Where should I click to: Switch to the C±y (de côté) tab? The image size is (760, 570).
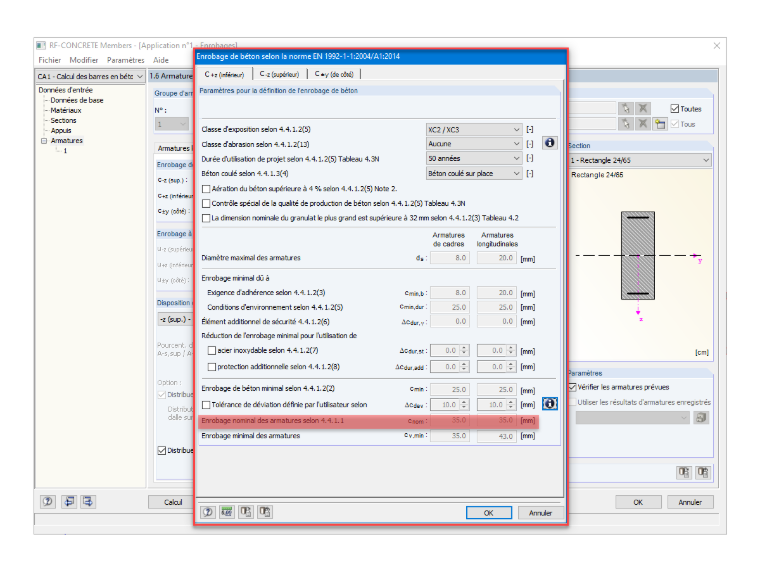(334, 74)
